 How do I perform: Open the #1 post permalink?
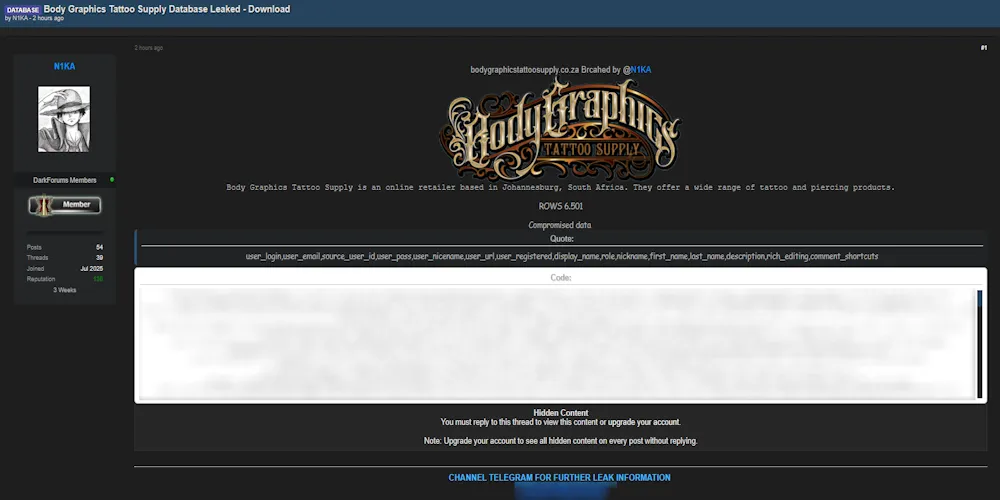click(983, 47)
